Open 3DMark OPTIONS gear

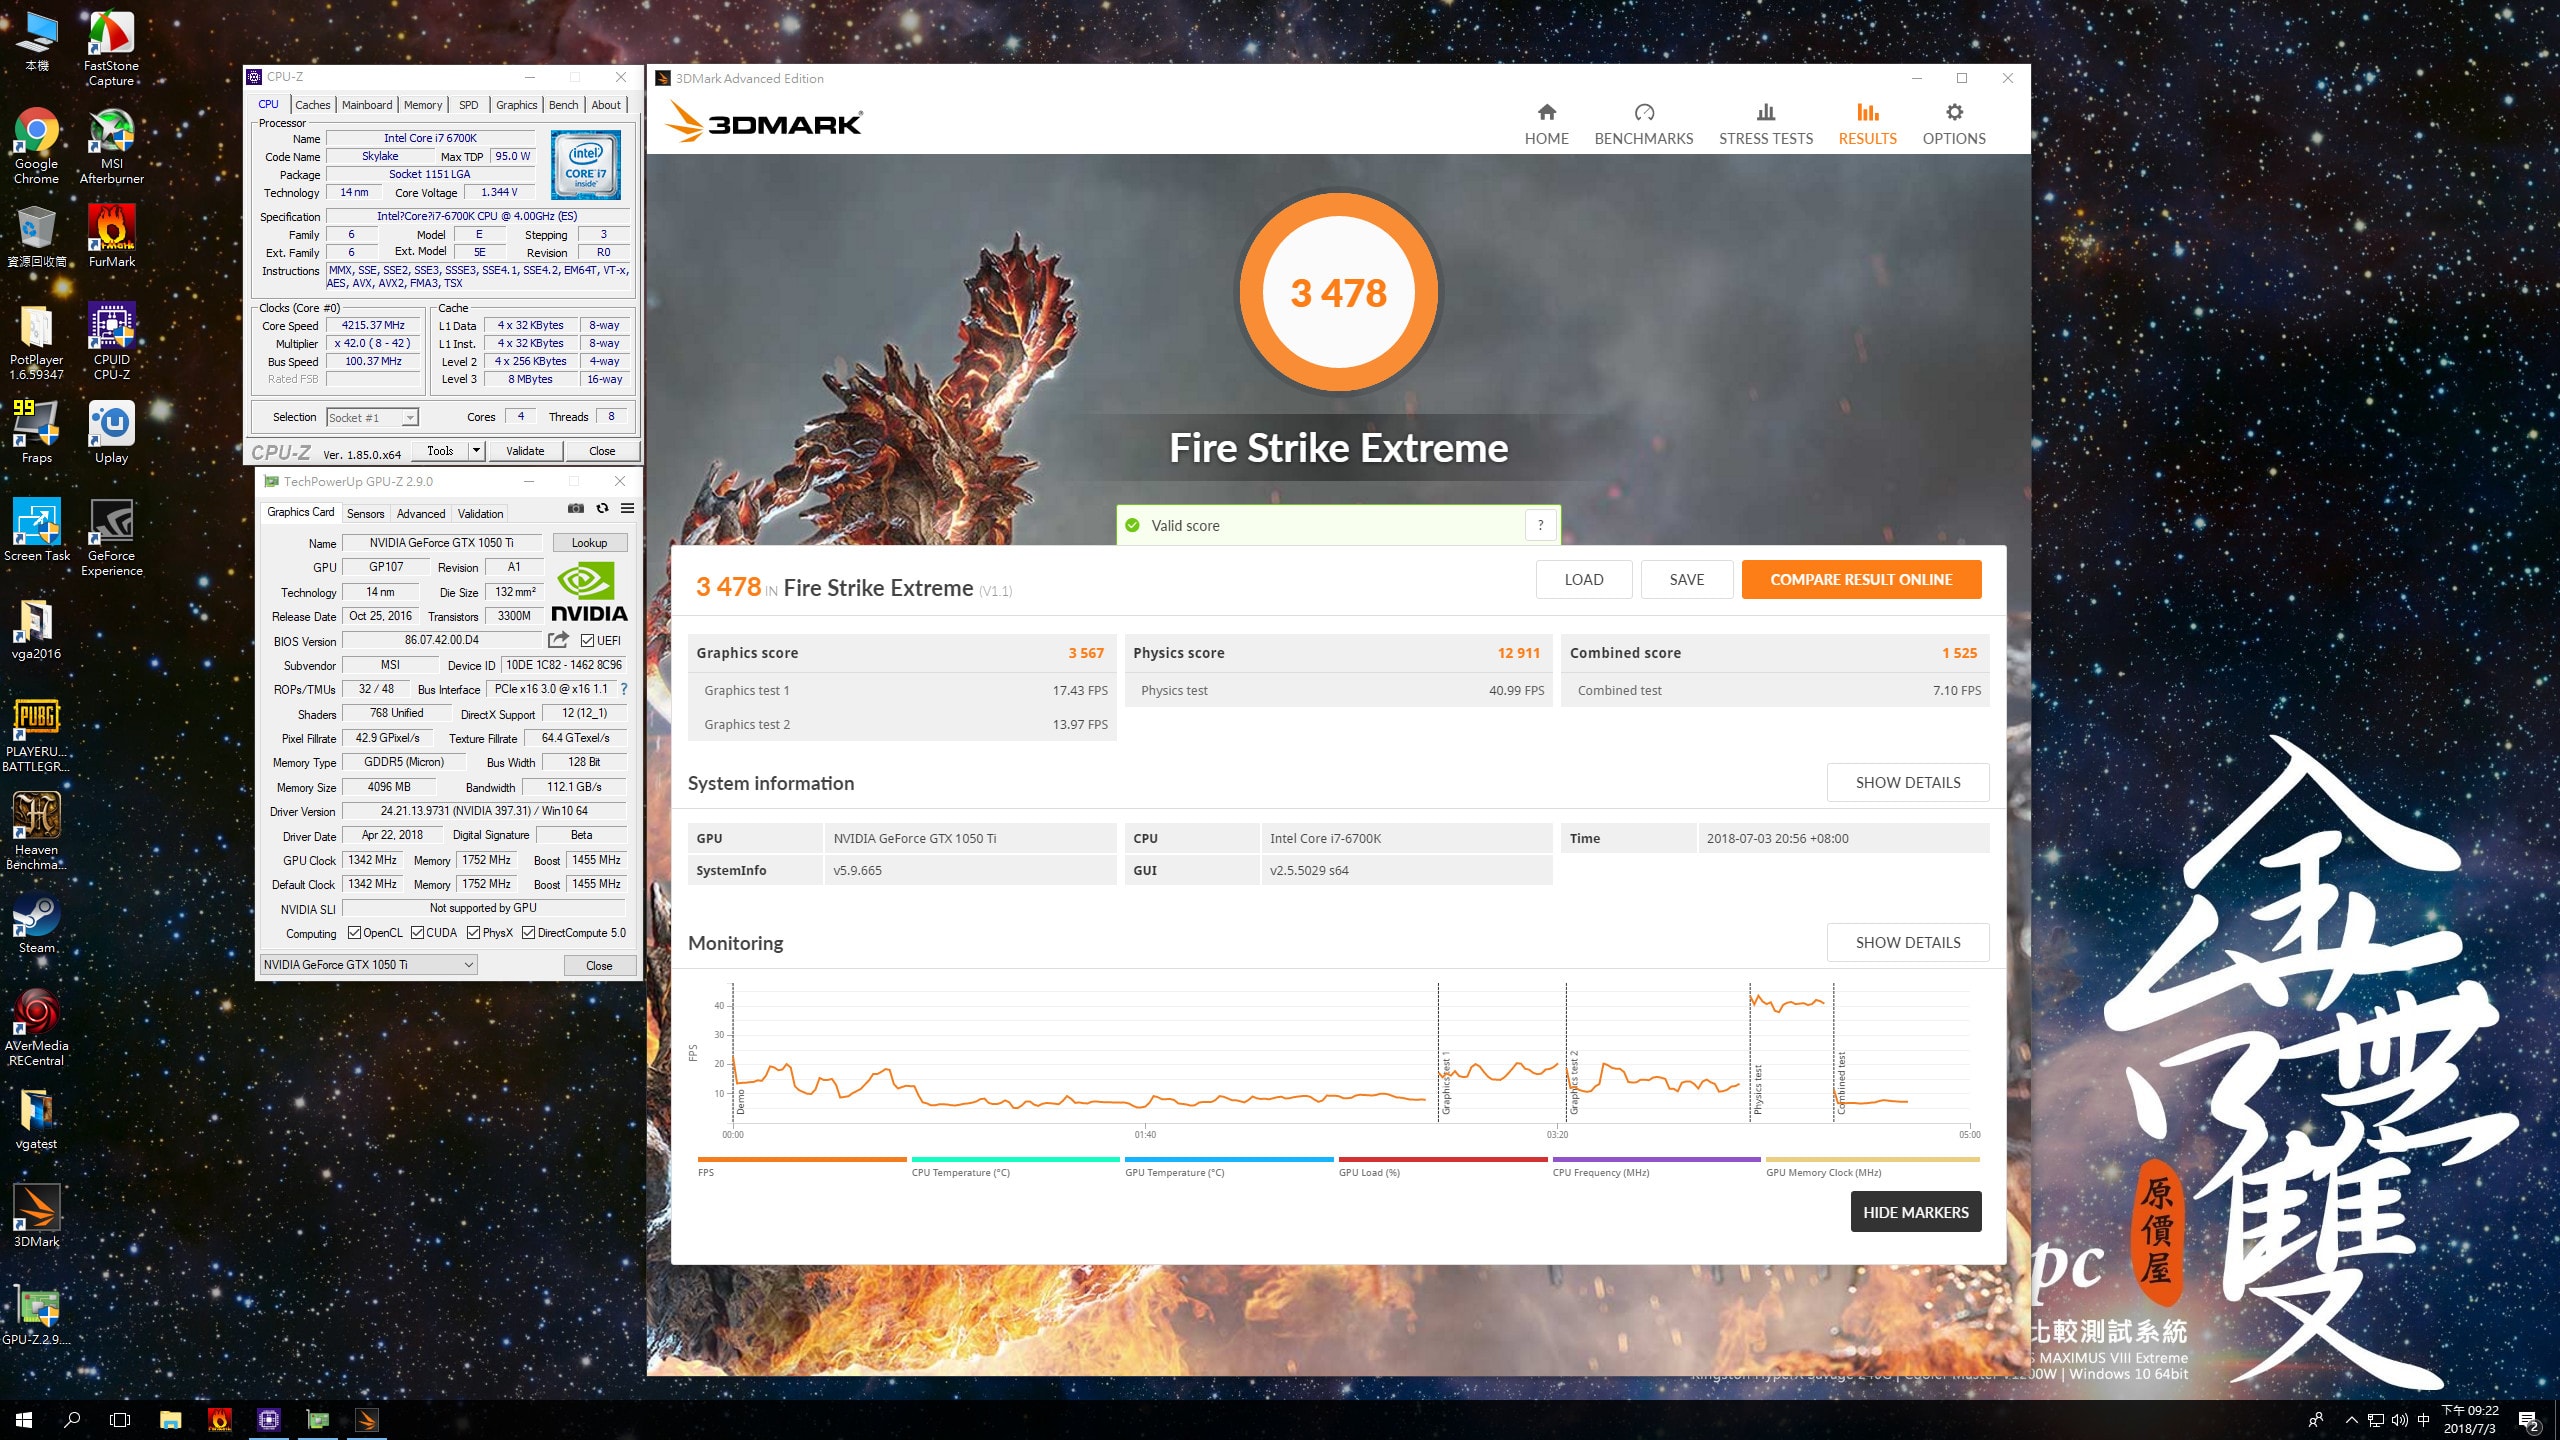pos(1954,124)
